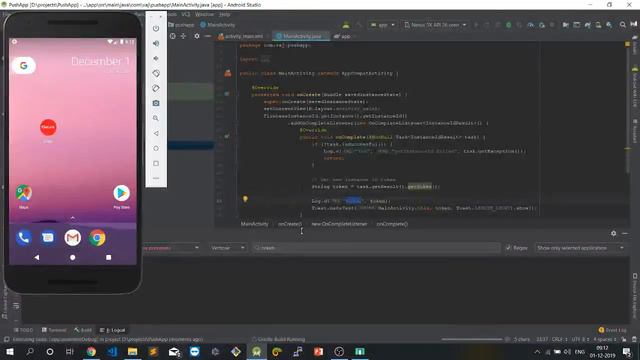Click new OnCompleteListener in the breadcrumb
Image resolution: width=640 pixels, height=360 pixels.
coord(339,224)
